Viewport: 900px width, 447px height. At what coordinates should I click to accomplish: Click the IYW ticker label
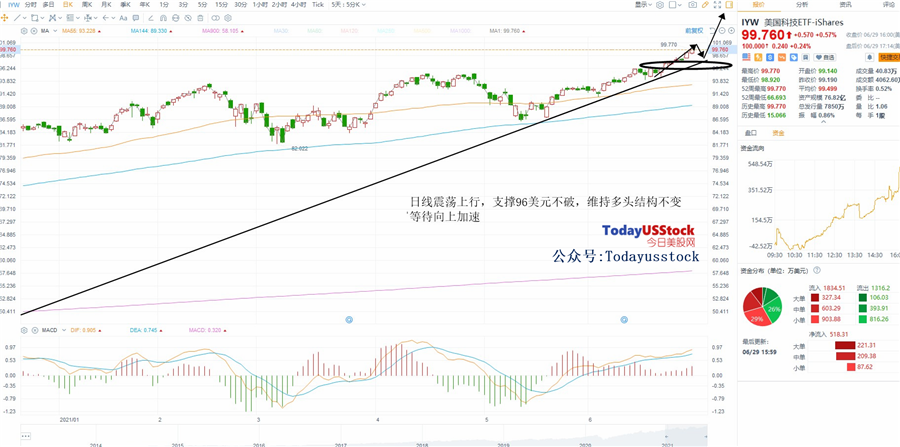[14, 5]
